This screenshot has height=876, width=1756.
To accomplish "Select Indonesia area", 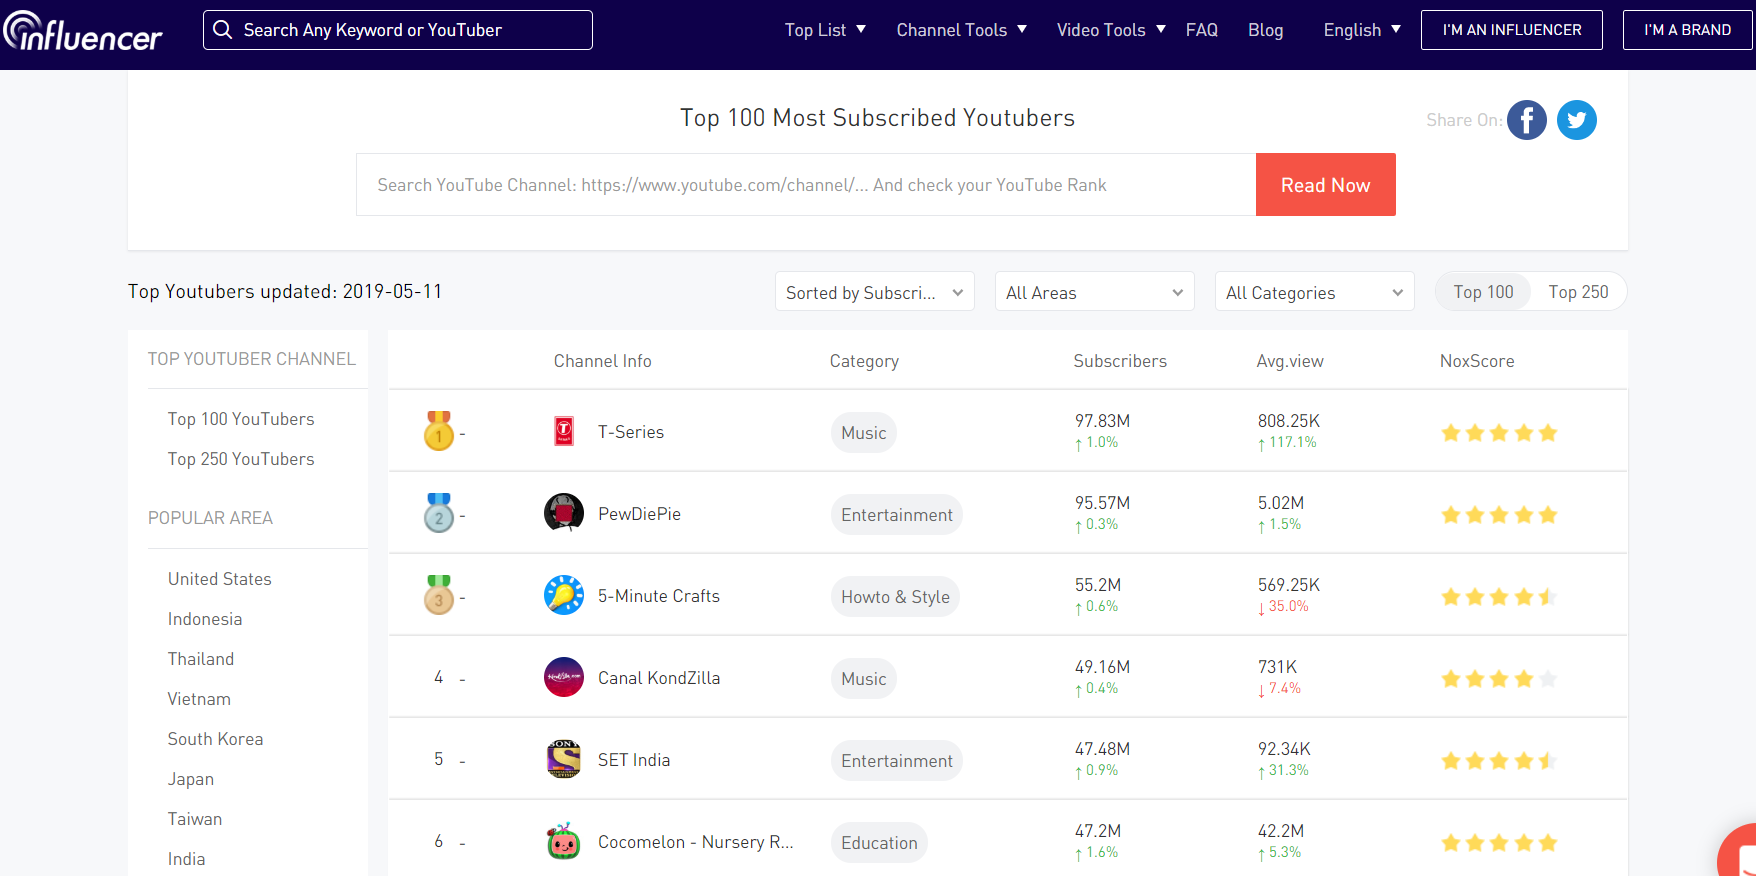I will [x=205, y=619].
